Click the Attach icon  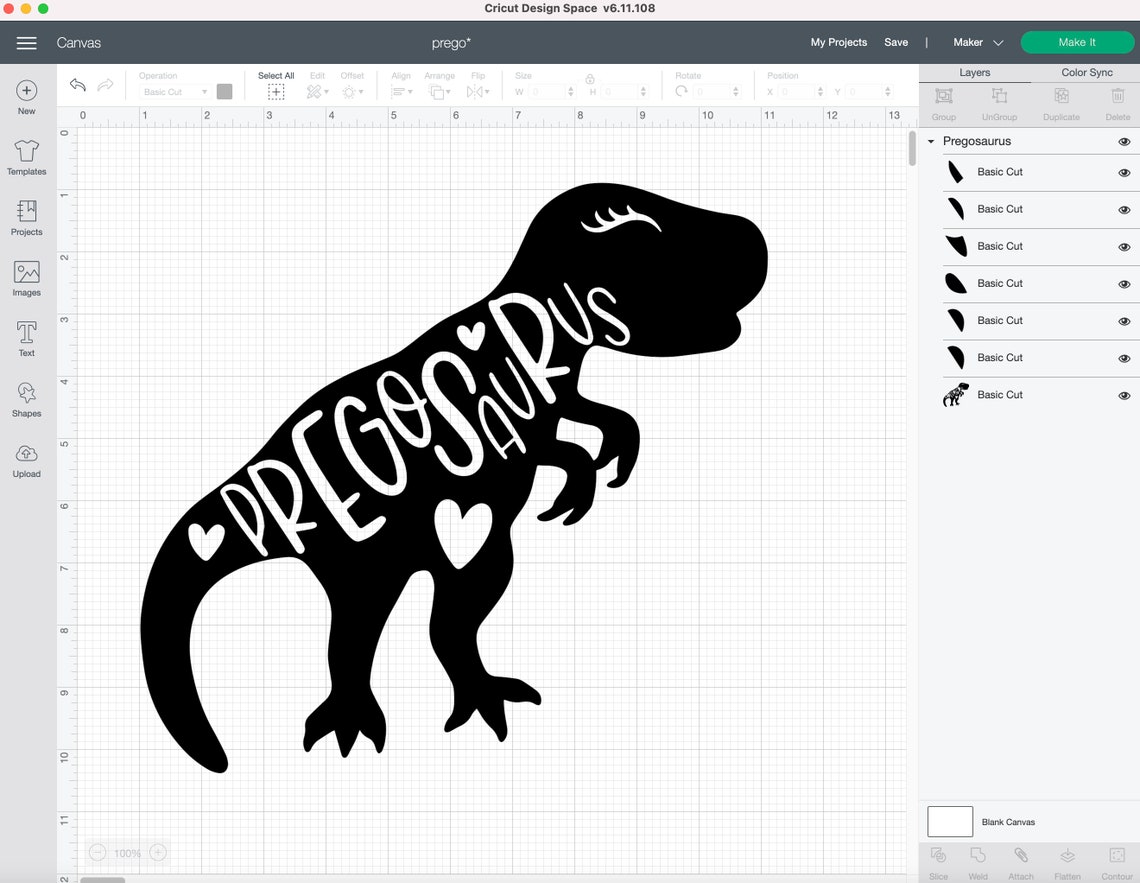click(1021, 861)
